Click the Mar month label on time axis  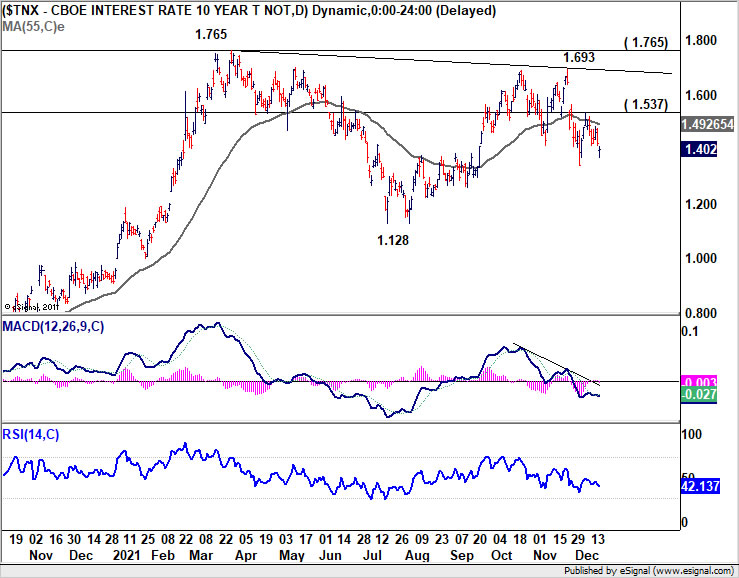point(201,555)
